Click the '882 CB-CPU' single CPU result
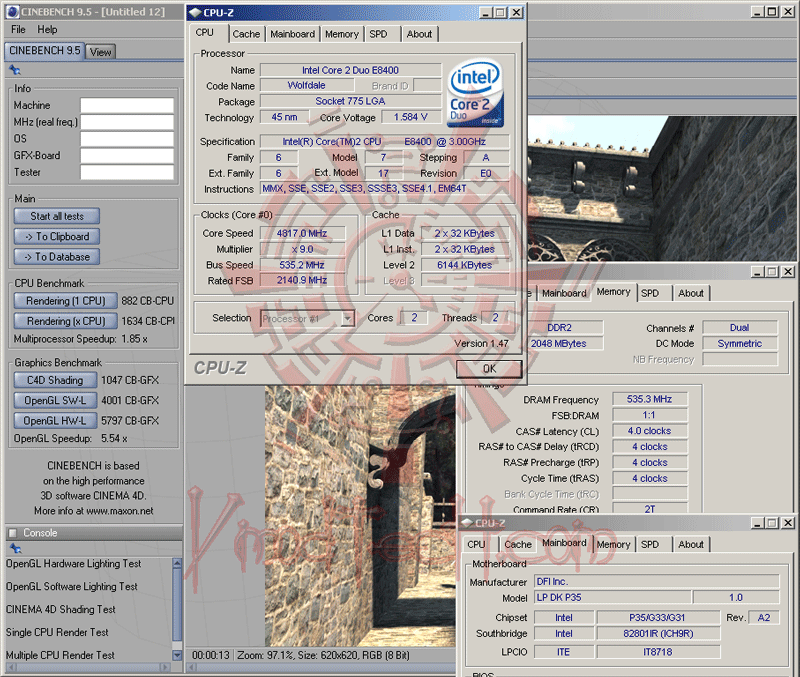Viewport: 800px width, 677px height. [147, 301]
